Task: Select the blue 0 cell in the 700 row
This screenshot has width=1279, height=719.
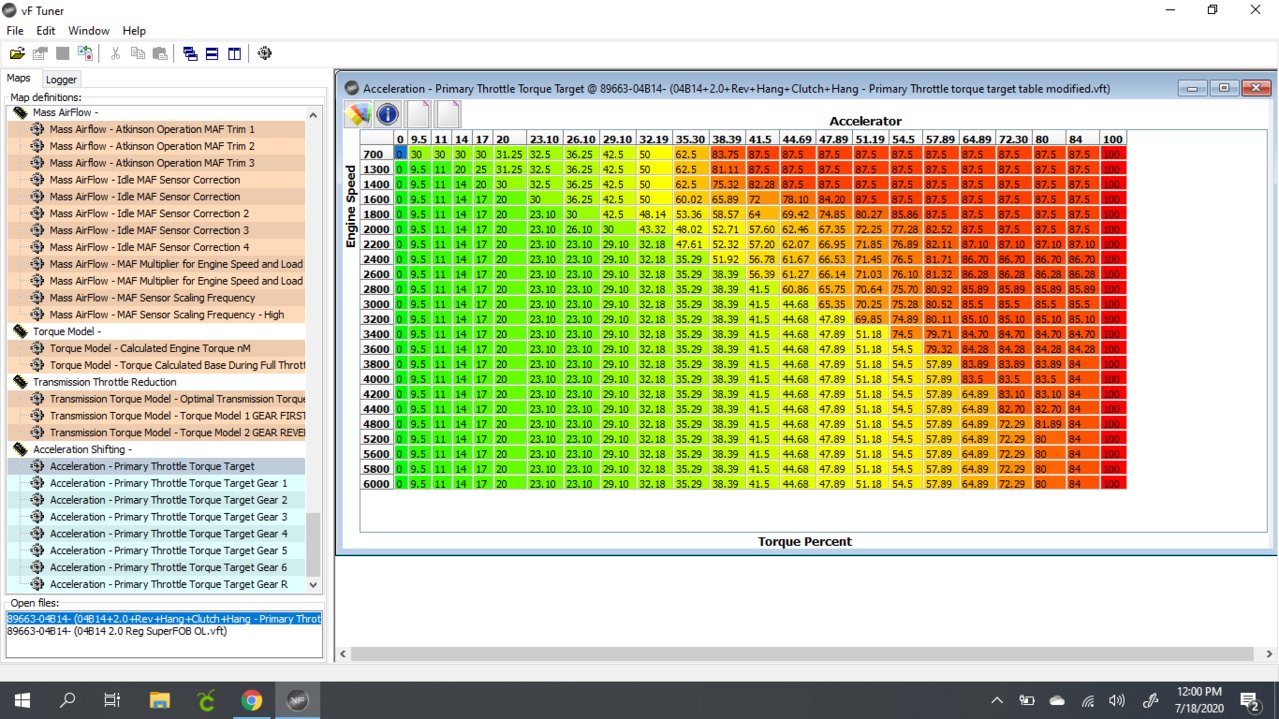Action: (400, 154)
